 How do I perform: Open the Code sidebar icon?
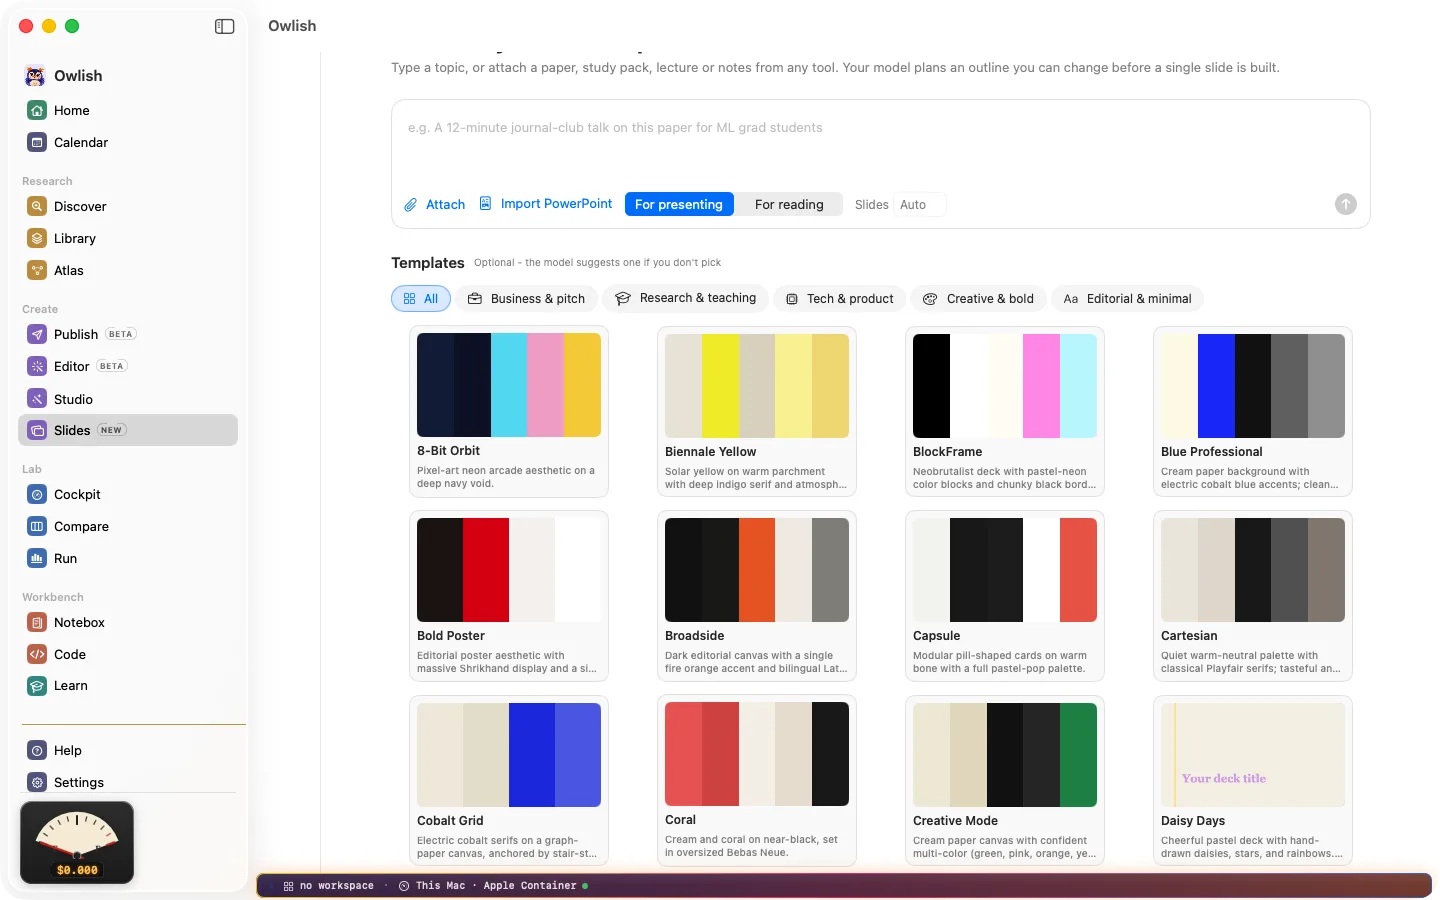37,654
